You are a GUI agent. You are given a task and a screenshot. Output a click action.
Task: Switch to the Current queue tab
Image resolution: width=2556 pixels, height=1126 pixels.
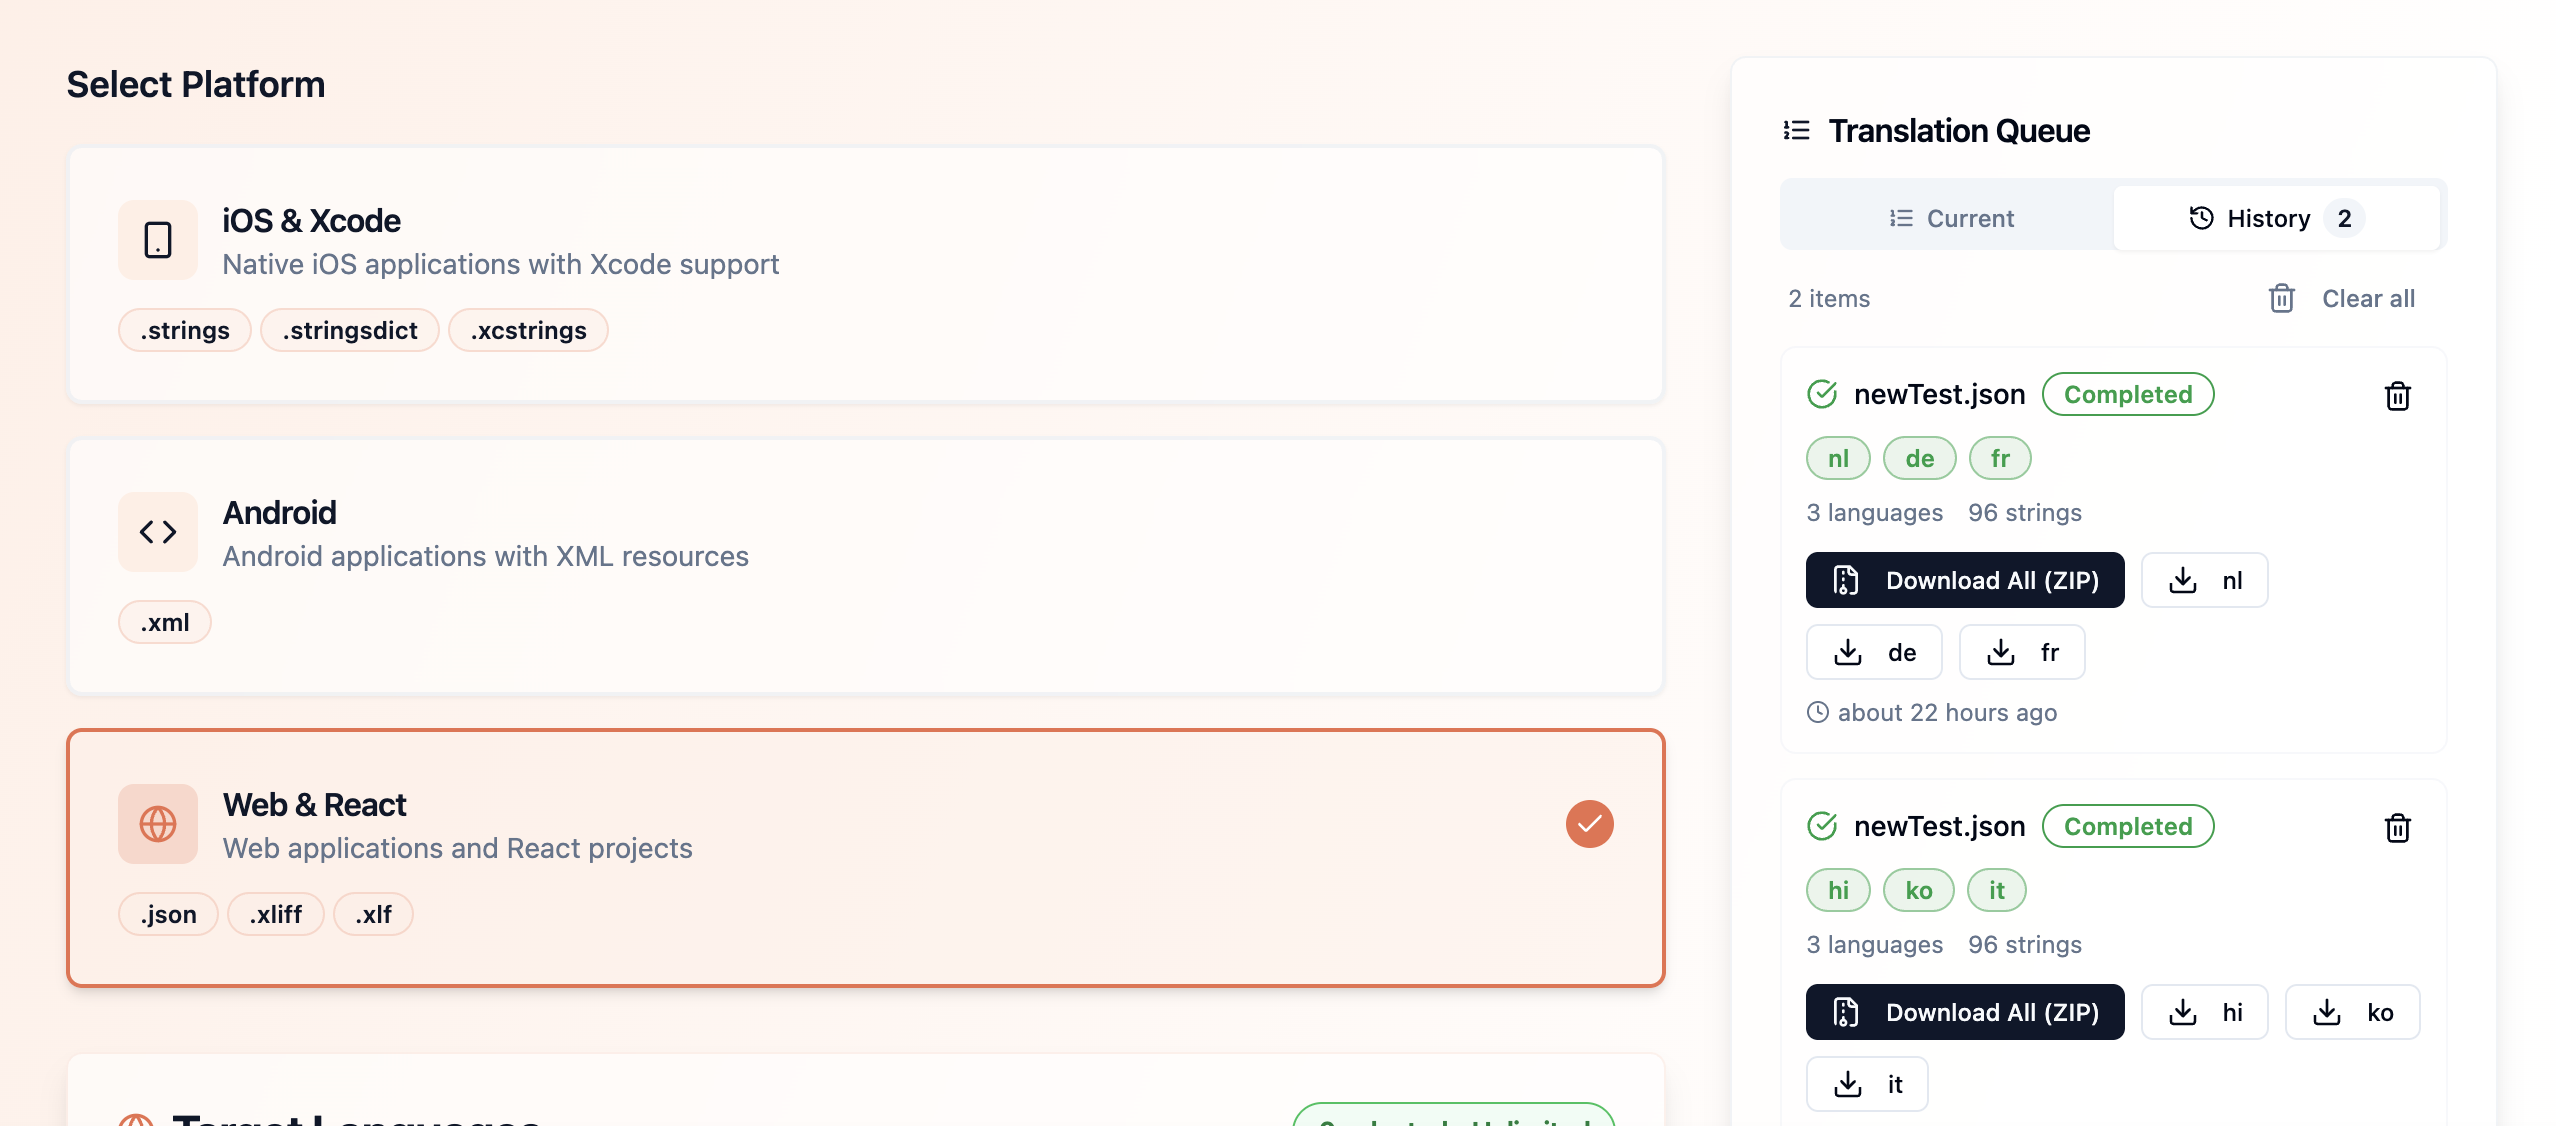click(x=1950, y=217)
